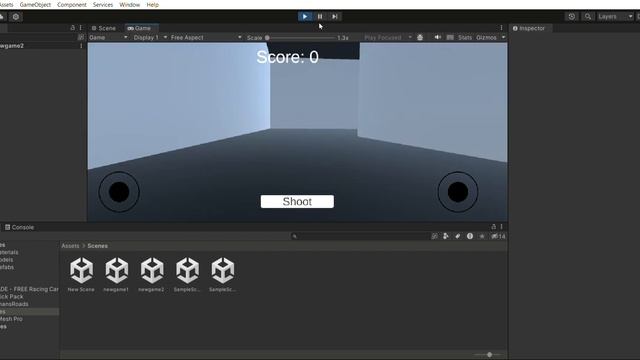Open the Hierarchy panel three-dot menu

point(81,28)
